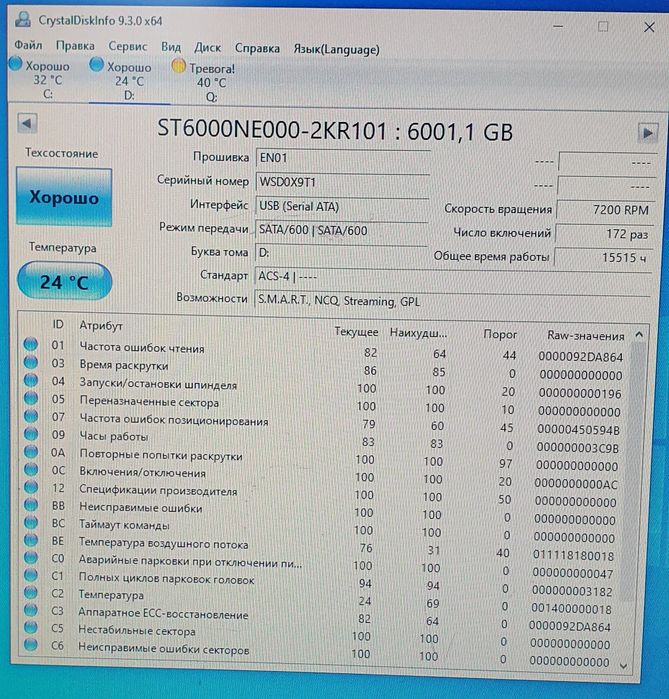Screen dimensions: 669x699
Task: Click status circle of attribute 0C
Action: tap(31, 469)
